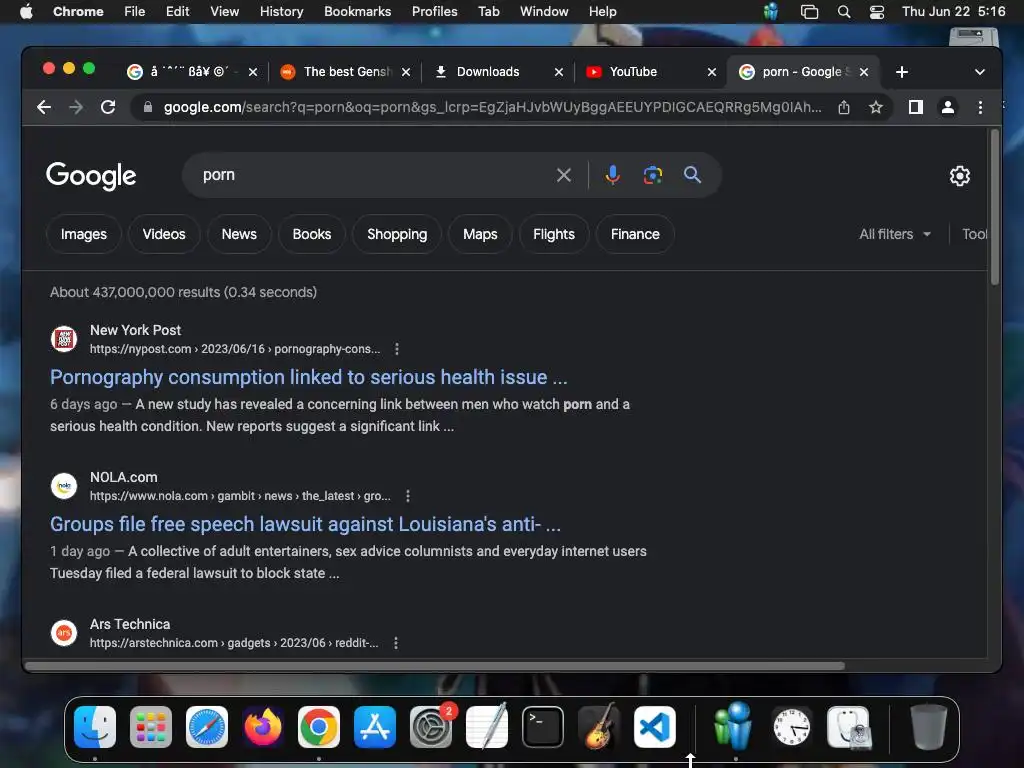Open Terminal from the Dock
The image size is (1024, 768).
pos(543,727)
